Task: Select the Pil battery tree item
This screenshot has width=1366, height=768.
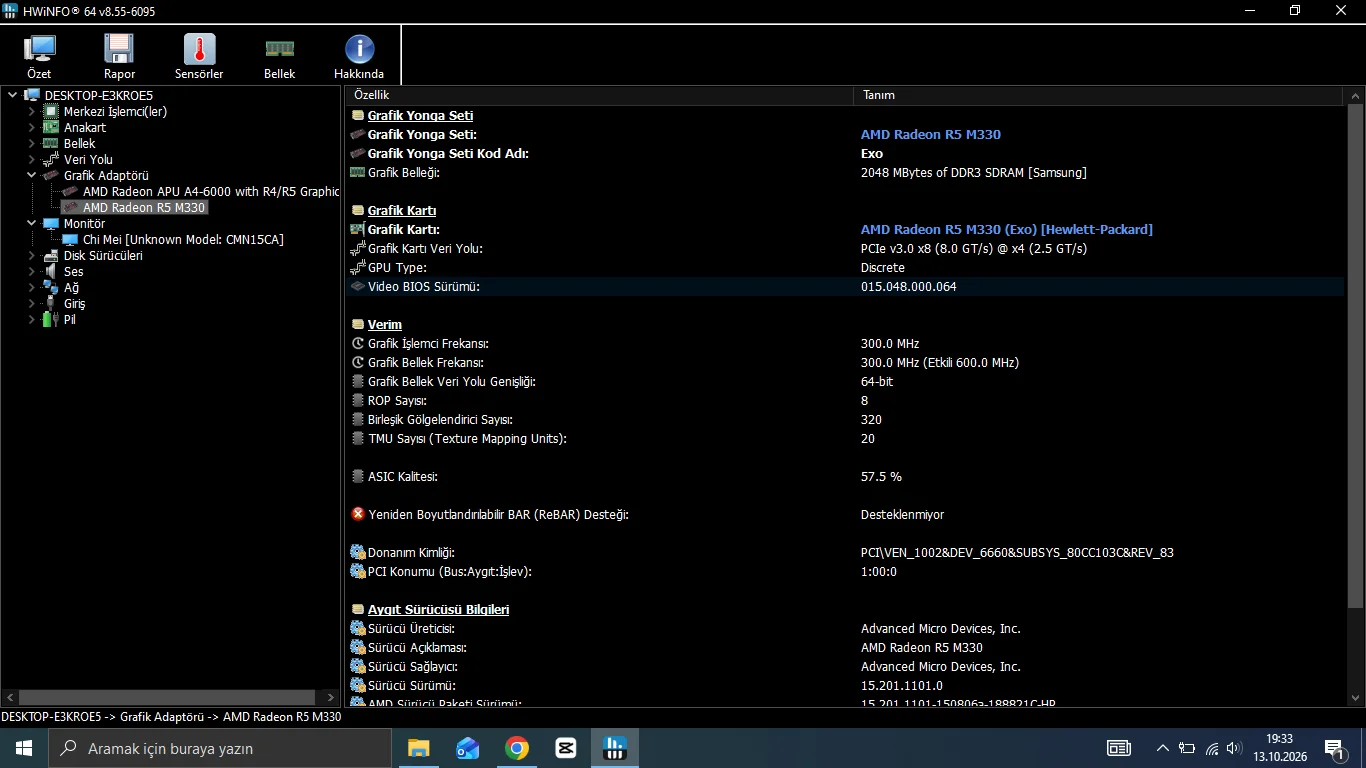Action: [x=69, y=320]
